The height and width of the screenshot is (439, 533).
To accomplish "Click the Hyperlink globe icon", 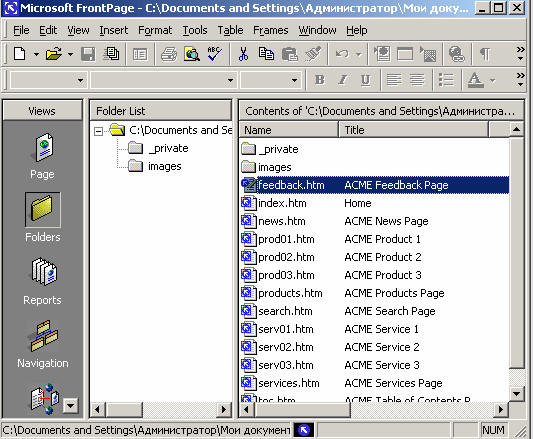I will [x=457, y=54].
